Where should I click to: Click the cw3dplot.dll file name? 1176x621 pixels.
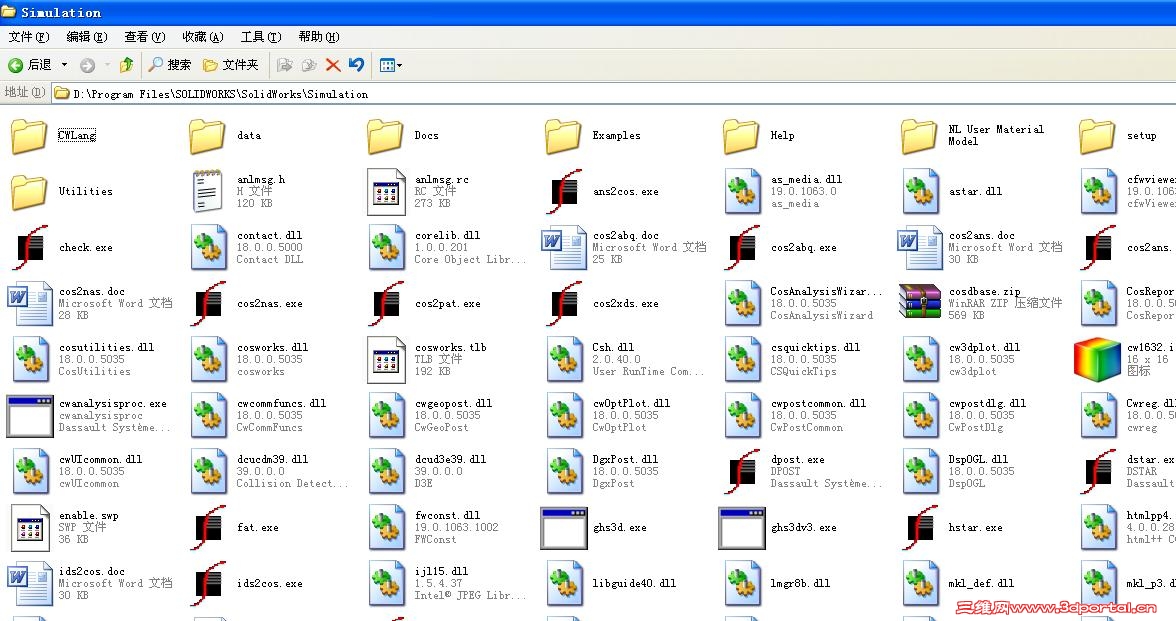[x=984, y=347]
